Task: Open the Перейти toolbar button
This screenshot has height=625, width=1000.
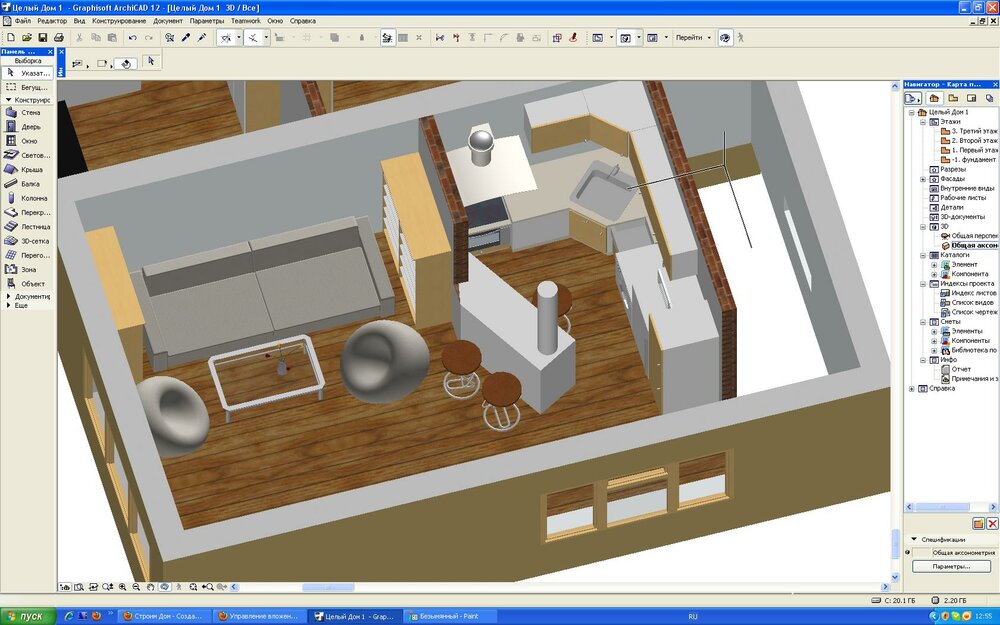Action: point(692,38)
